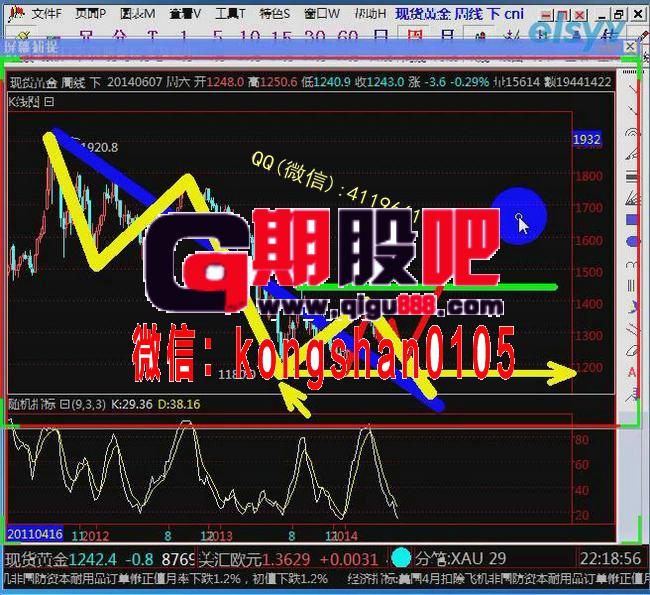
Task: Select the concentric arcs drawing tool
Action: click(x=633, y=133)
